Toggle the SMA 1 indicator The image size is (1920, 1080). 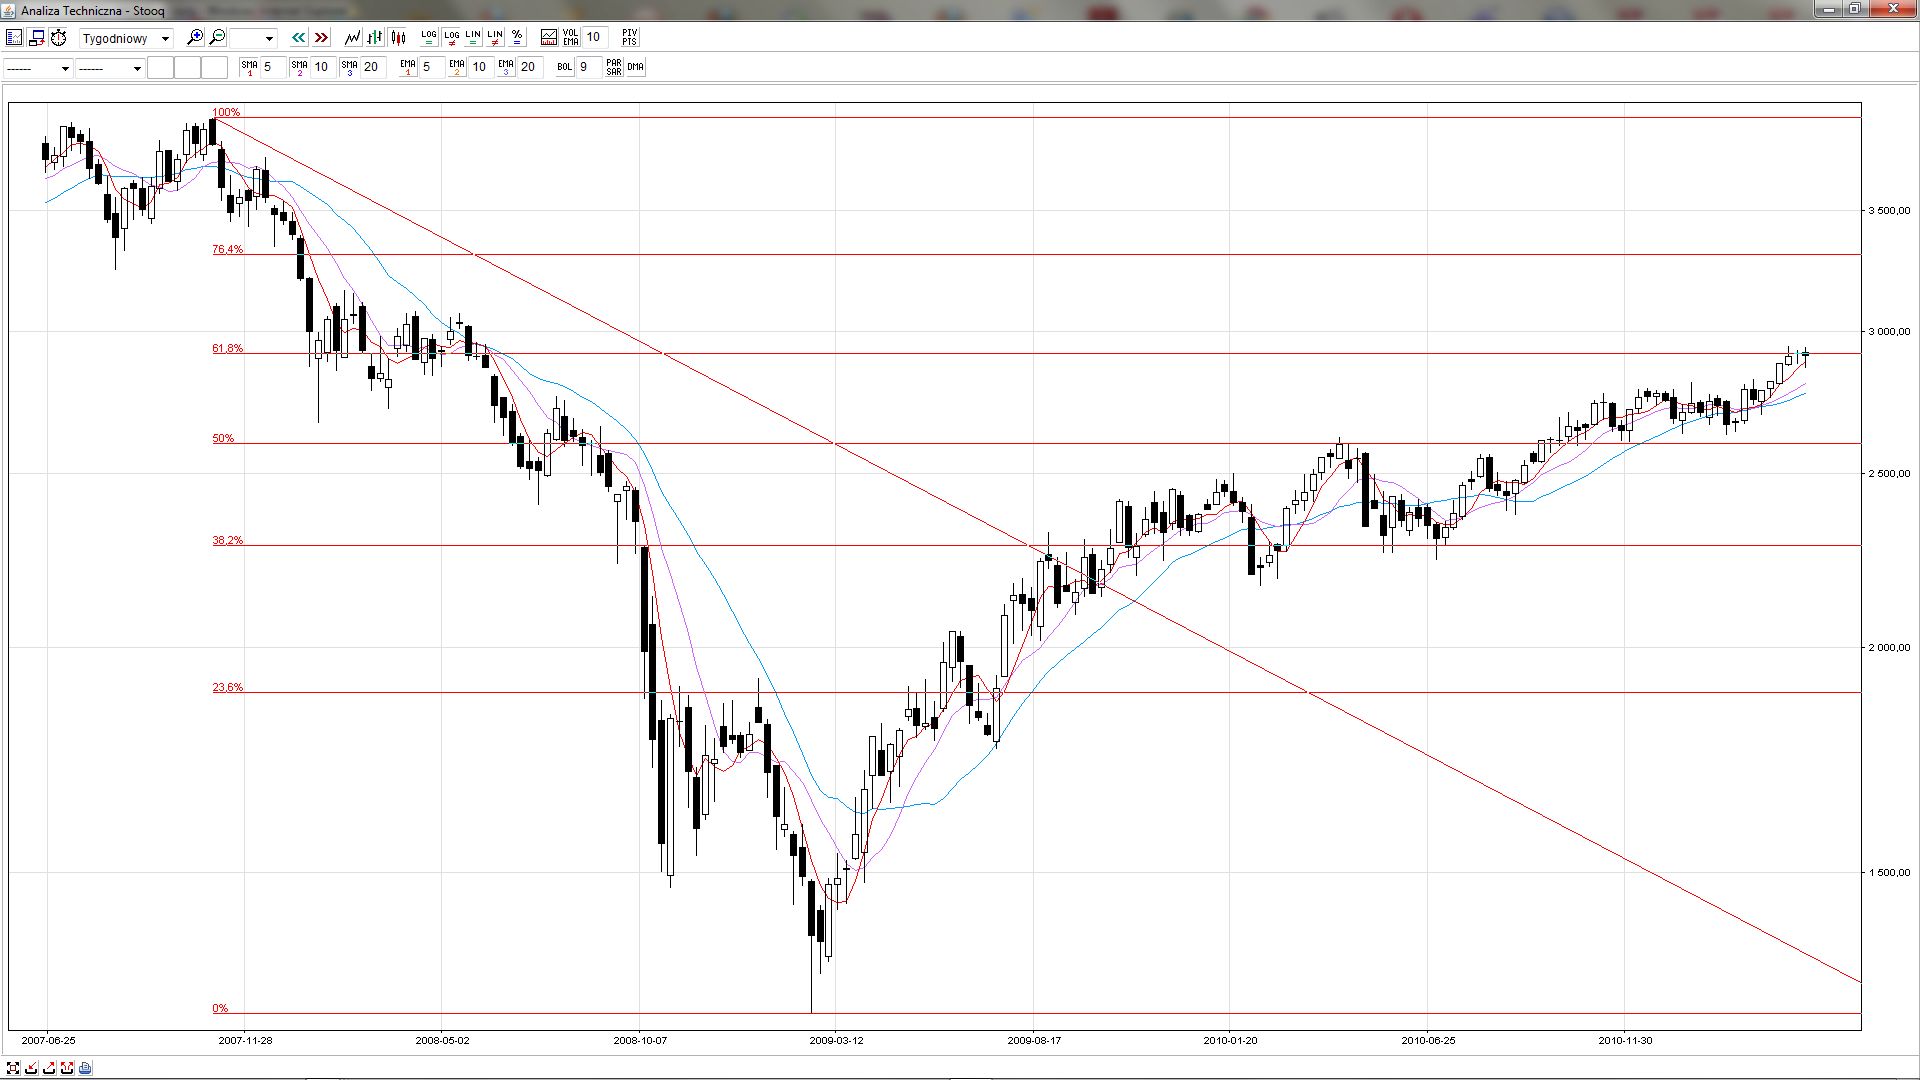[249, 67]
